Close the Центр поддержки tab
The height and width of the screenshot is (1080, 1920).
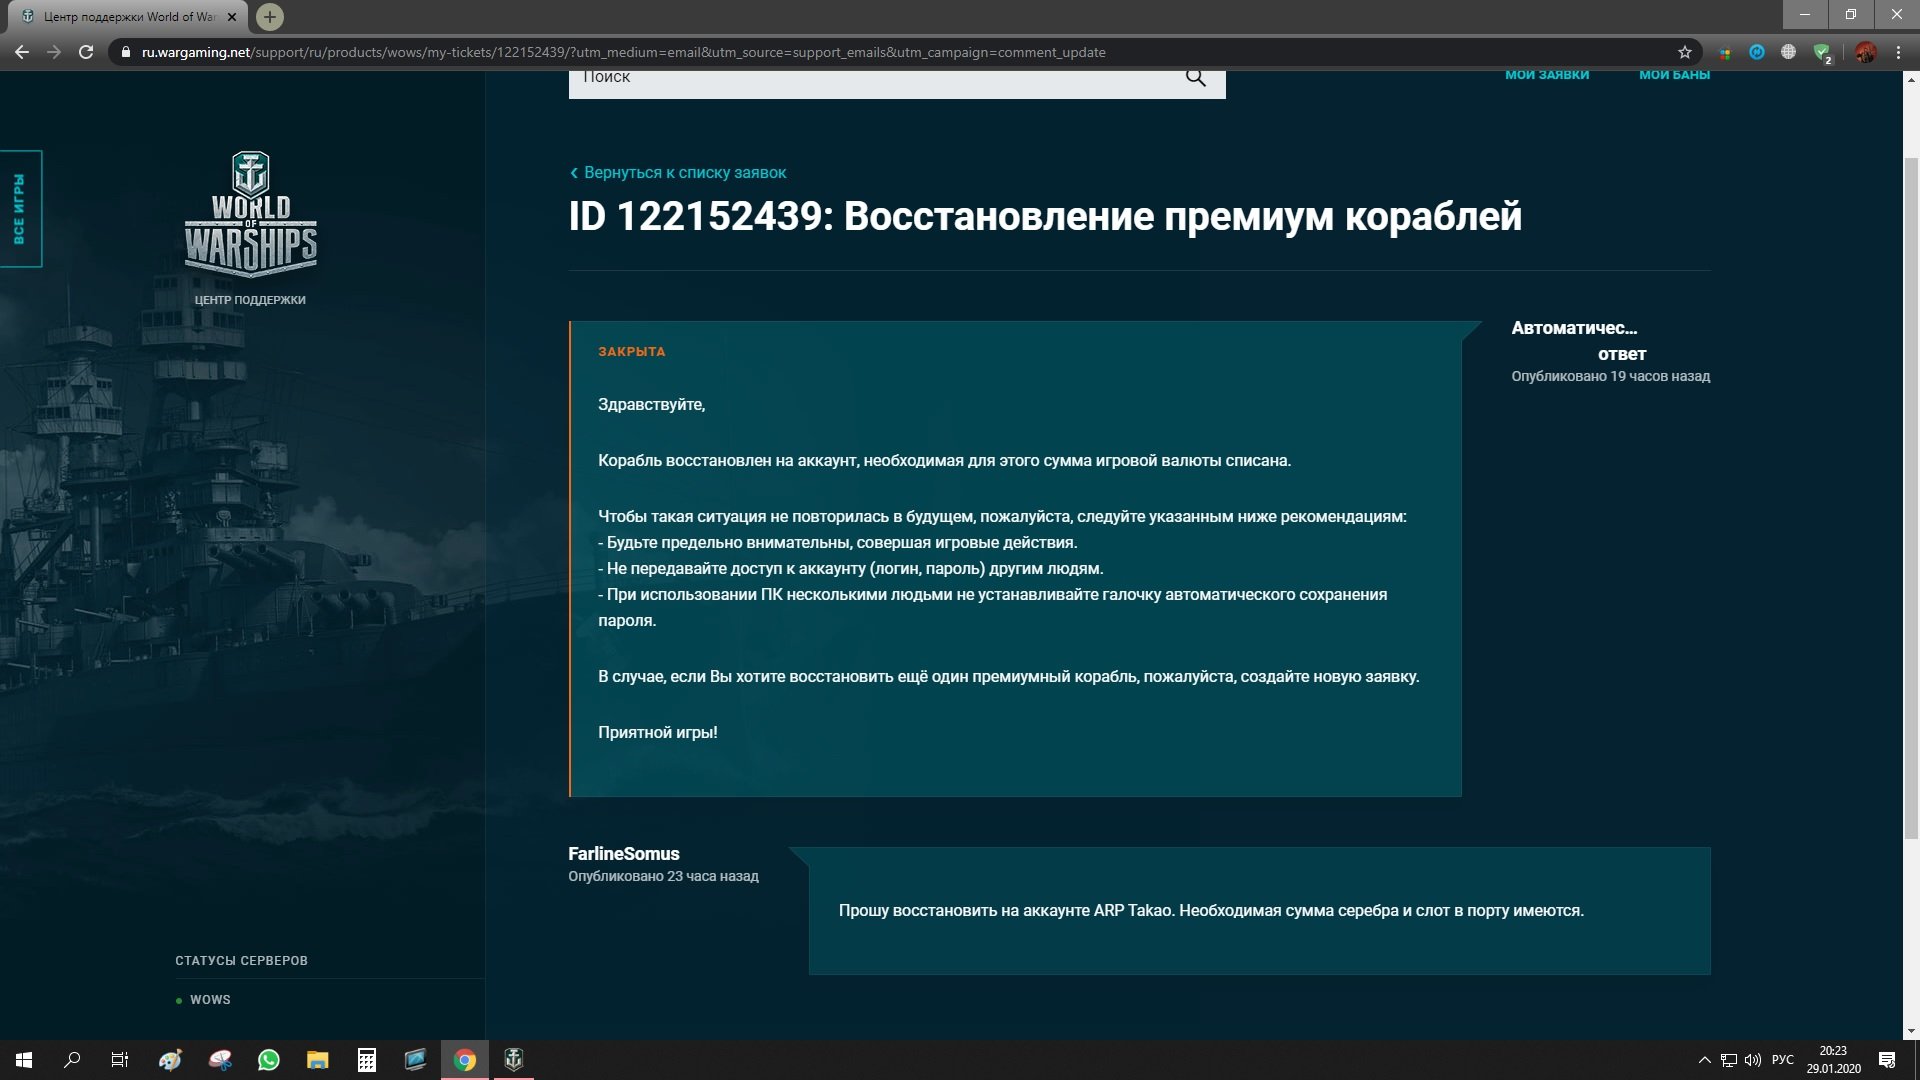232,17
